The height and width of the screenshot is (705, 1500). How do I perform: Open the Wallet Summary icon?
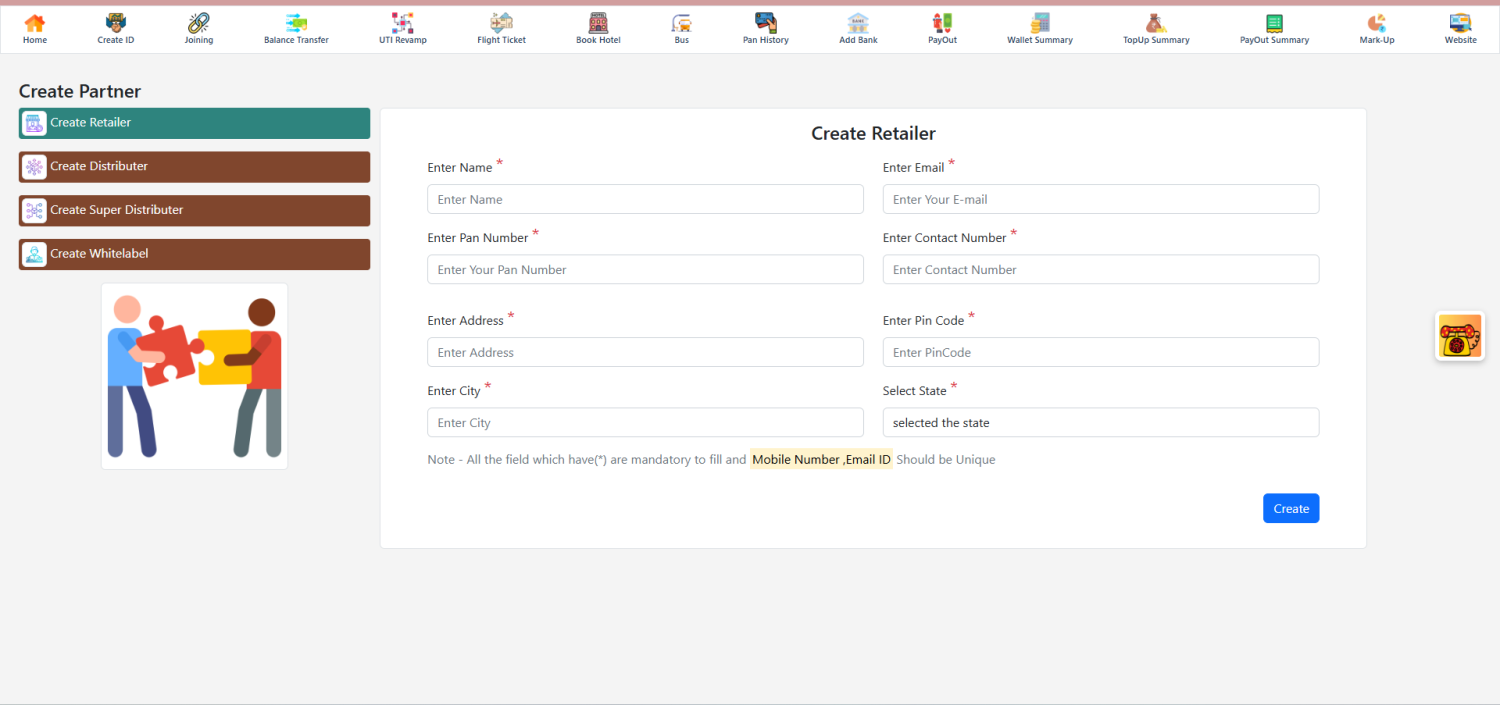pyautogui.click(x=1040, y=22)
